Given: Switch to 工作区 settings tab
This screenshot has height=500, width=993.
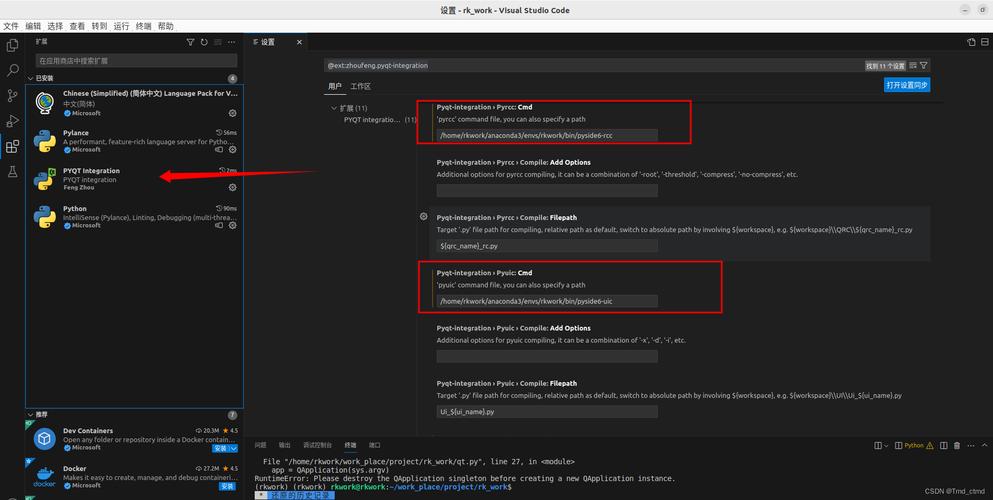Looking at the screenshot, I should tap(360, 86).
